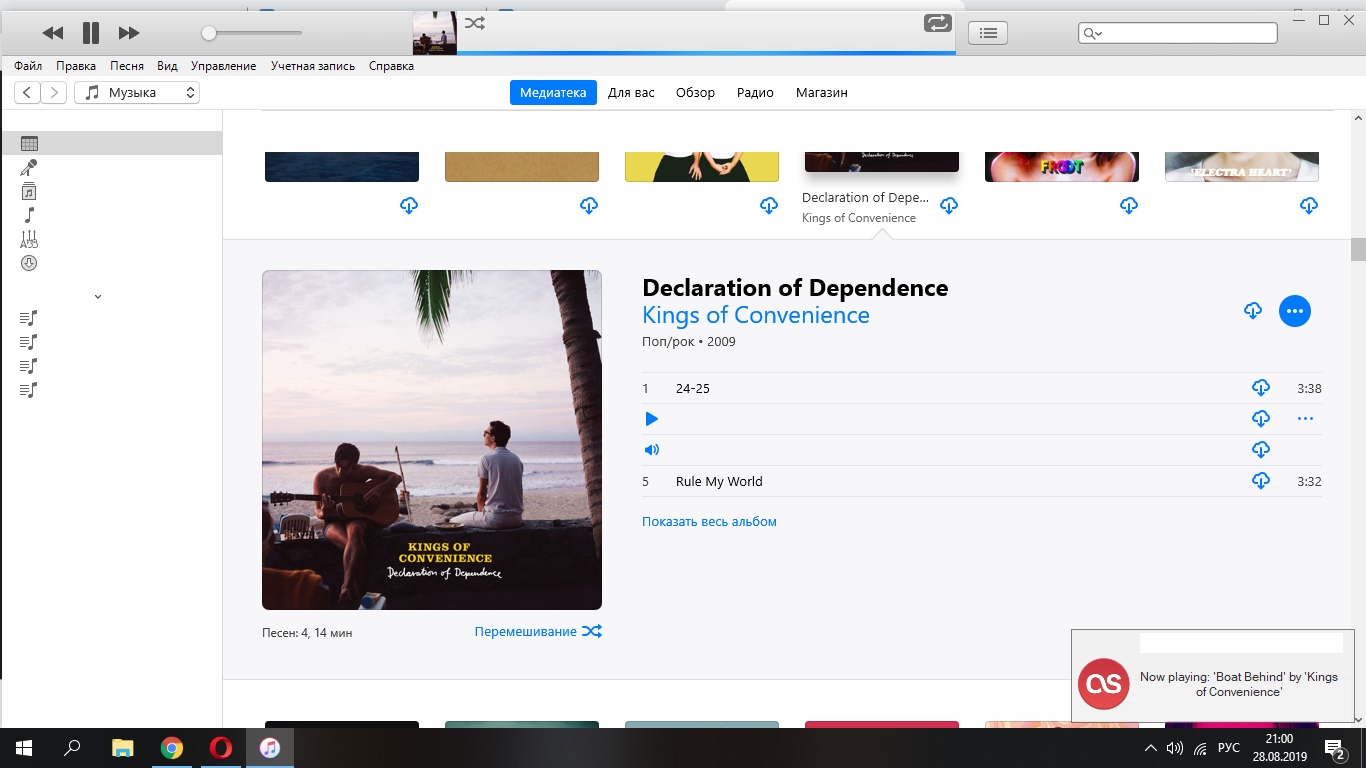Open File Explorer from the taskbar
The height and width of the screenshot is (768, 1366).
pyautogui.click(x=122, y=748)
